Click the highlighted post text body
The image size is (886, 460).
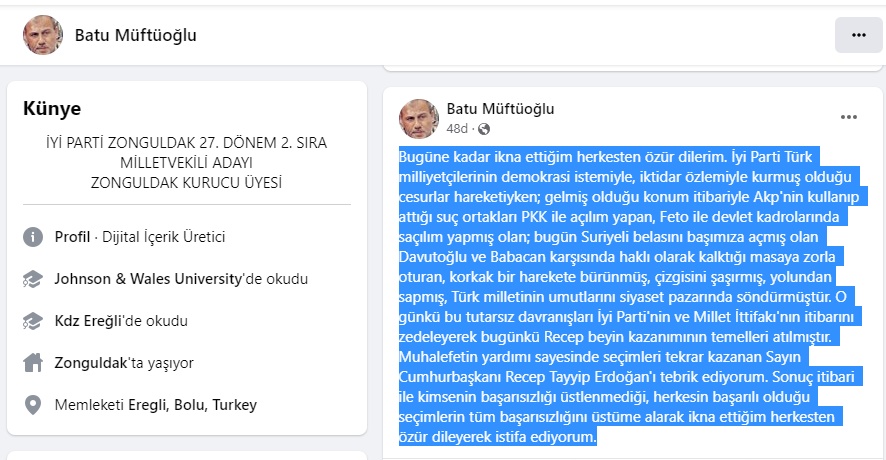[x=630, y=297]
